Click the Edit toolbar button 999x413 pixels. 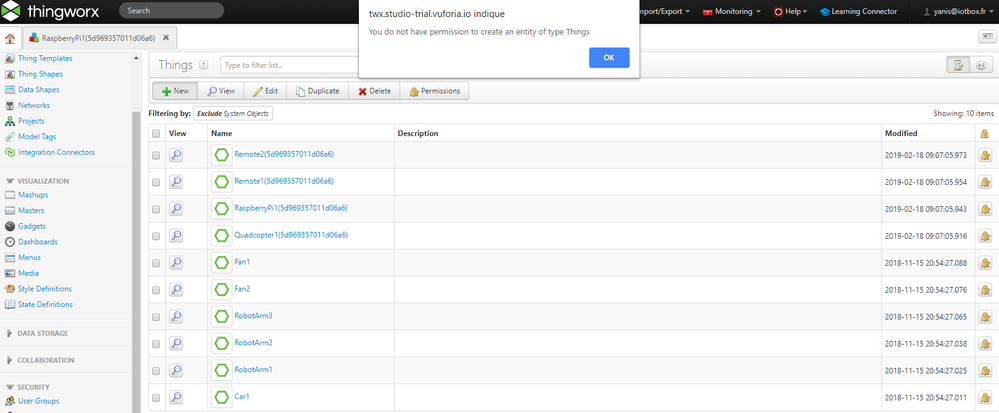(x=265, y=91)
